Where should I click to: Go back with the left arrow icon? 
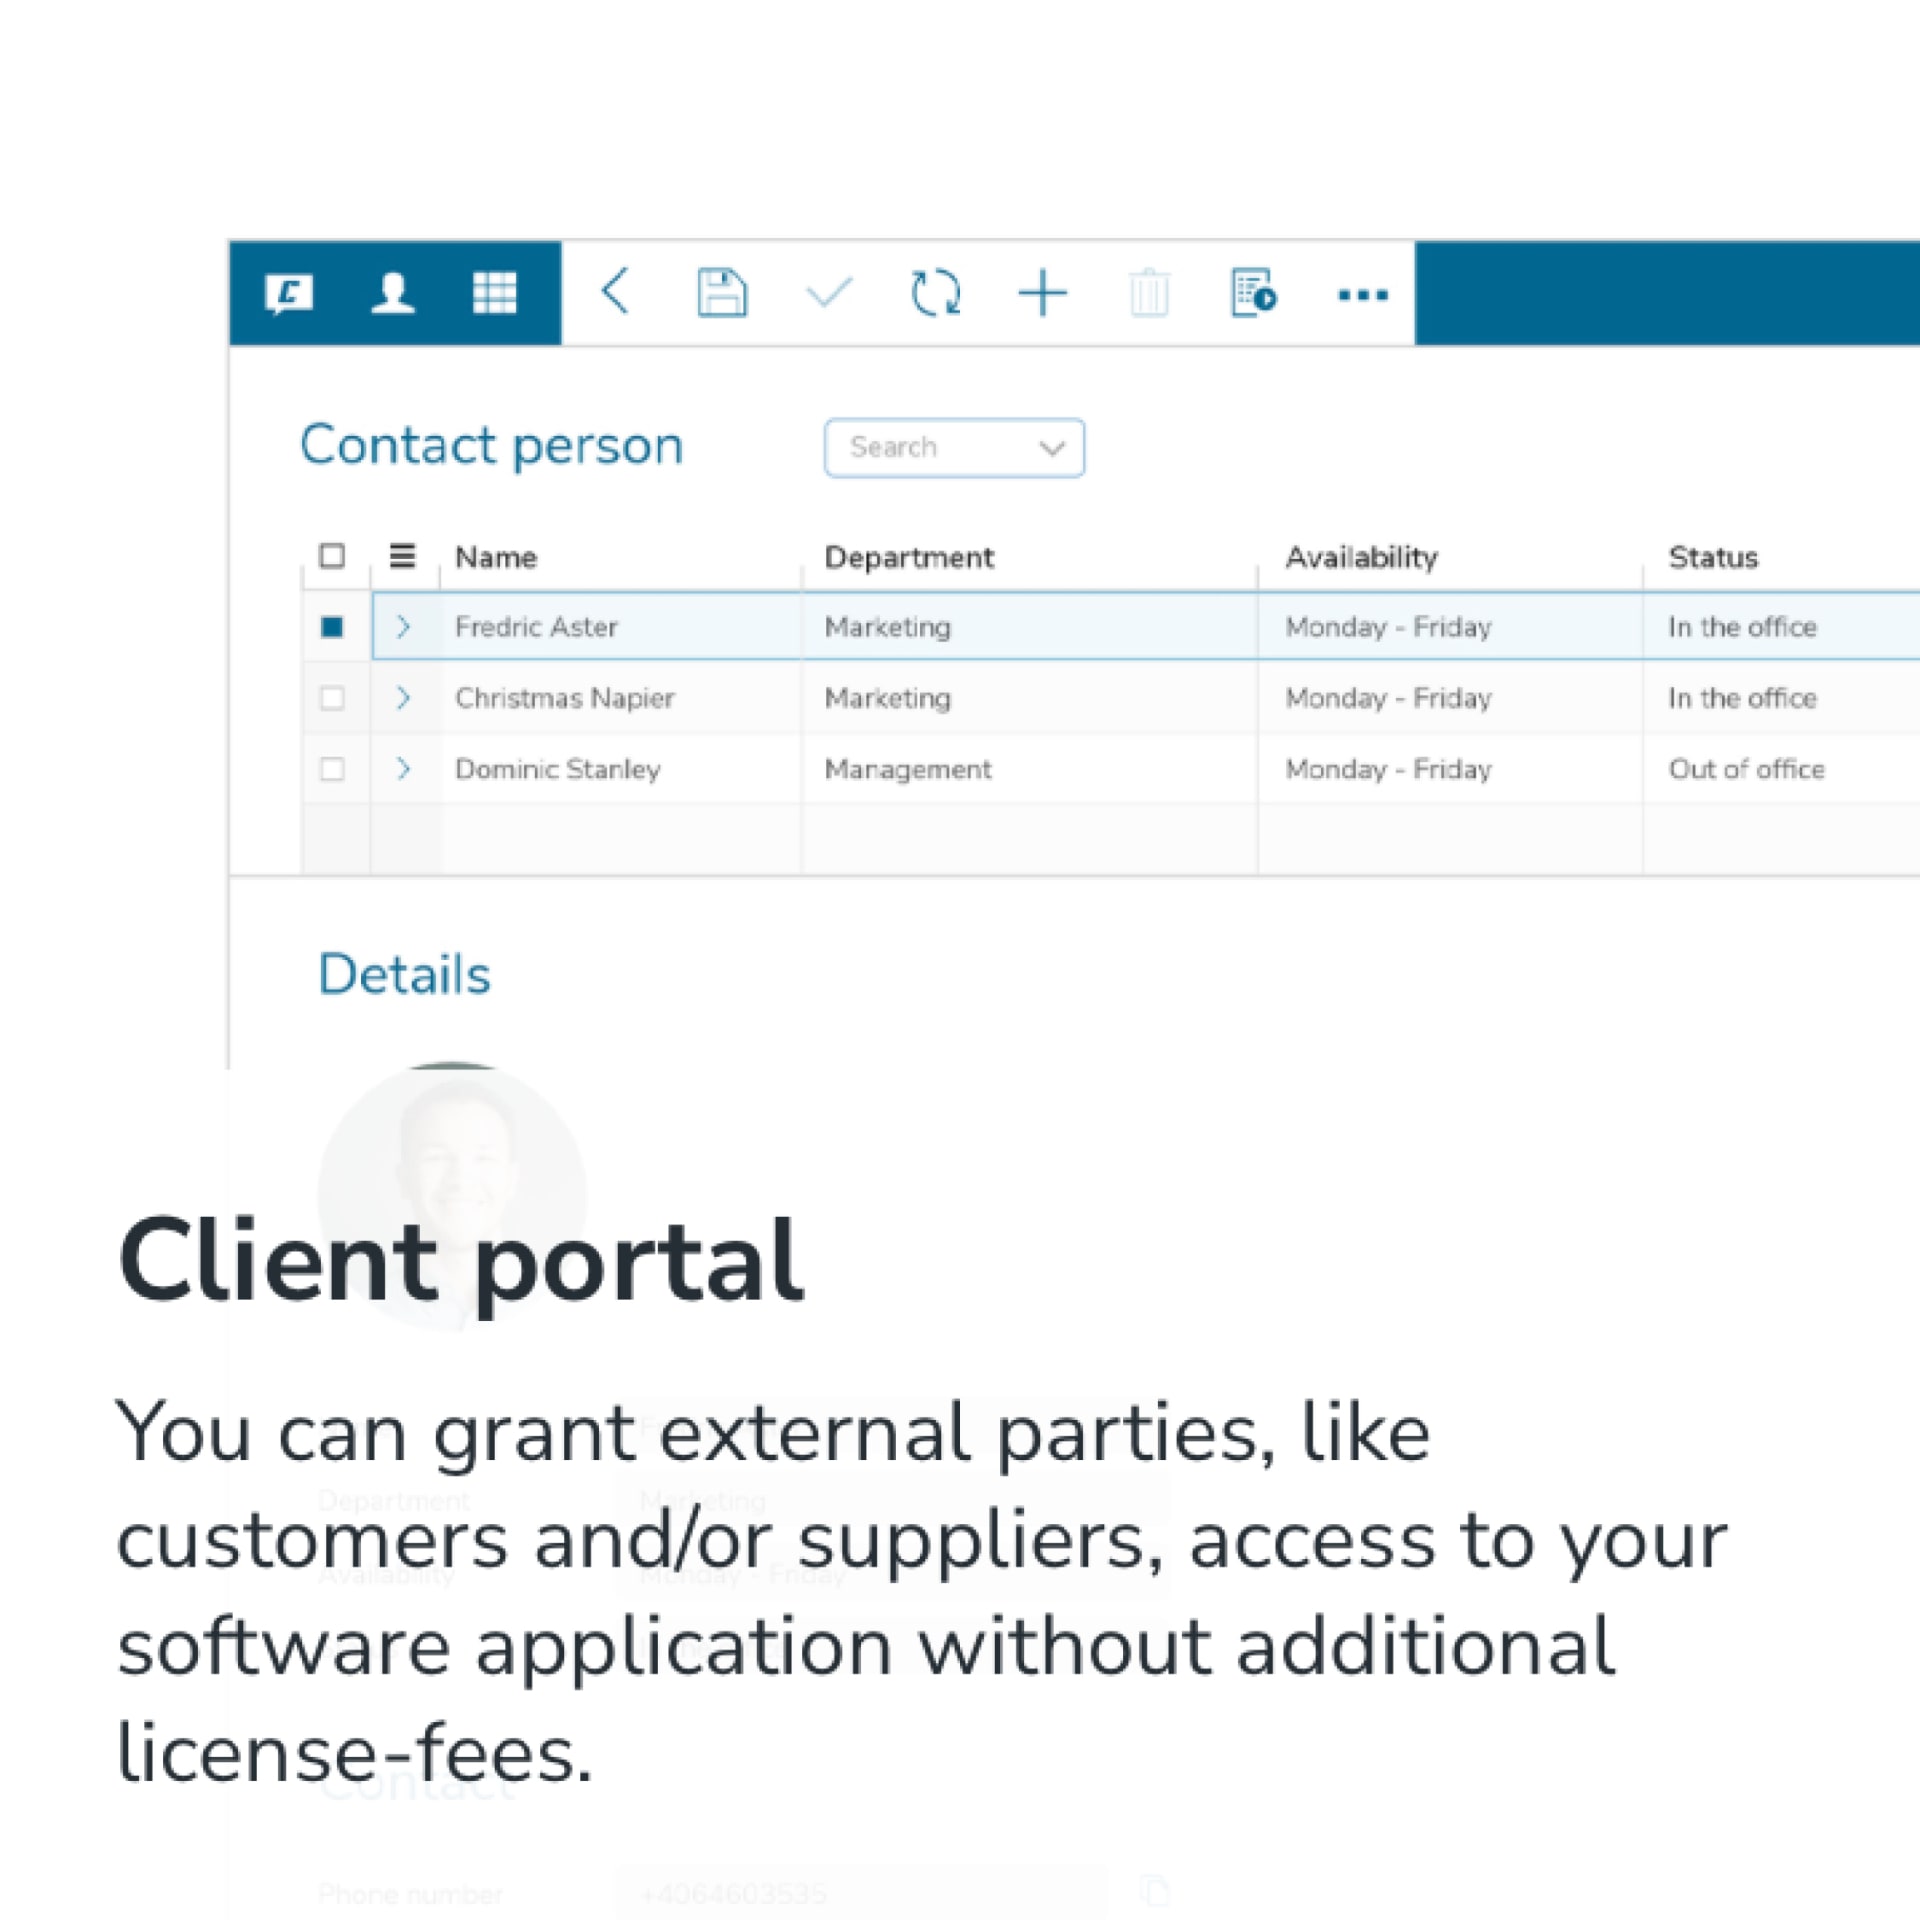pyautogui.click(x=616, y=293)
